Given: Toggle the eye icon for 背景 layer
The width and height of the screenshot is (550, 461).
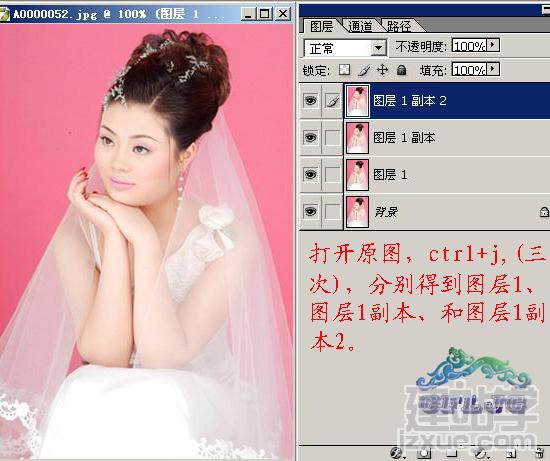Looking at the screenshot, I should click(x=310, y=212).
